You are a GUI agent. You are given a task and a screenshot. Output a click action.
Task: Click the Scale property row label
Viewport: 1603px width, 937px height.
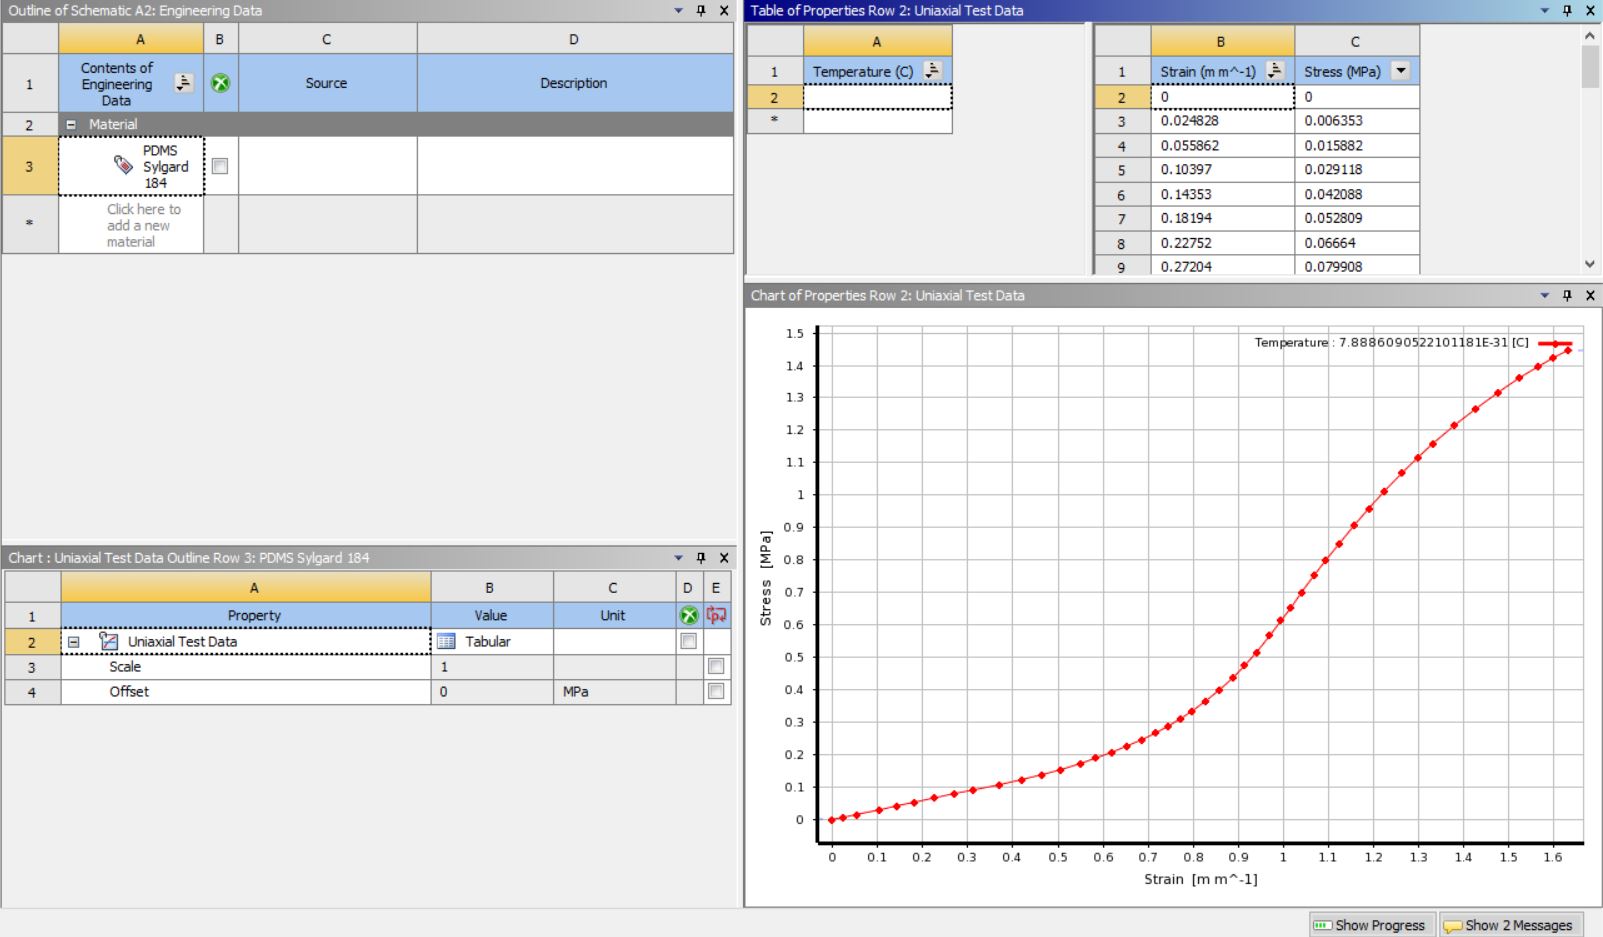[125, 667]
